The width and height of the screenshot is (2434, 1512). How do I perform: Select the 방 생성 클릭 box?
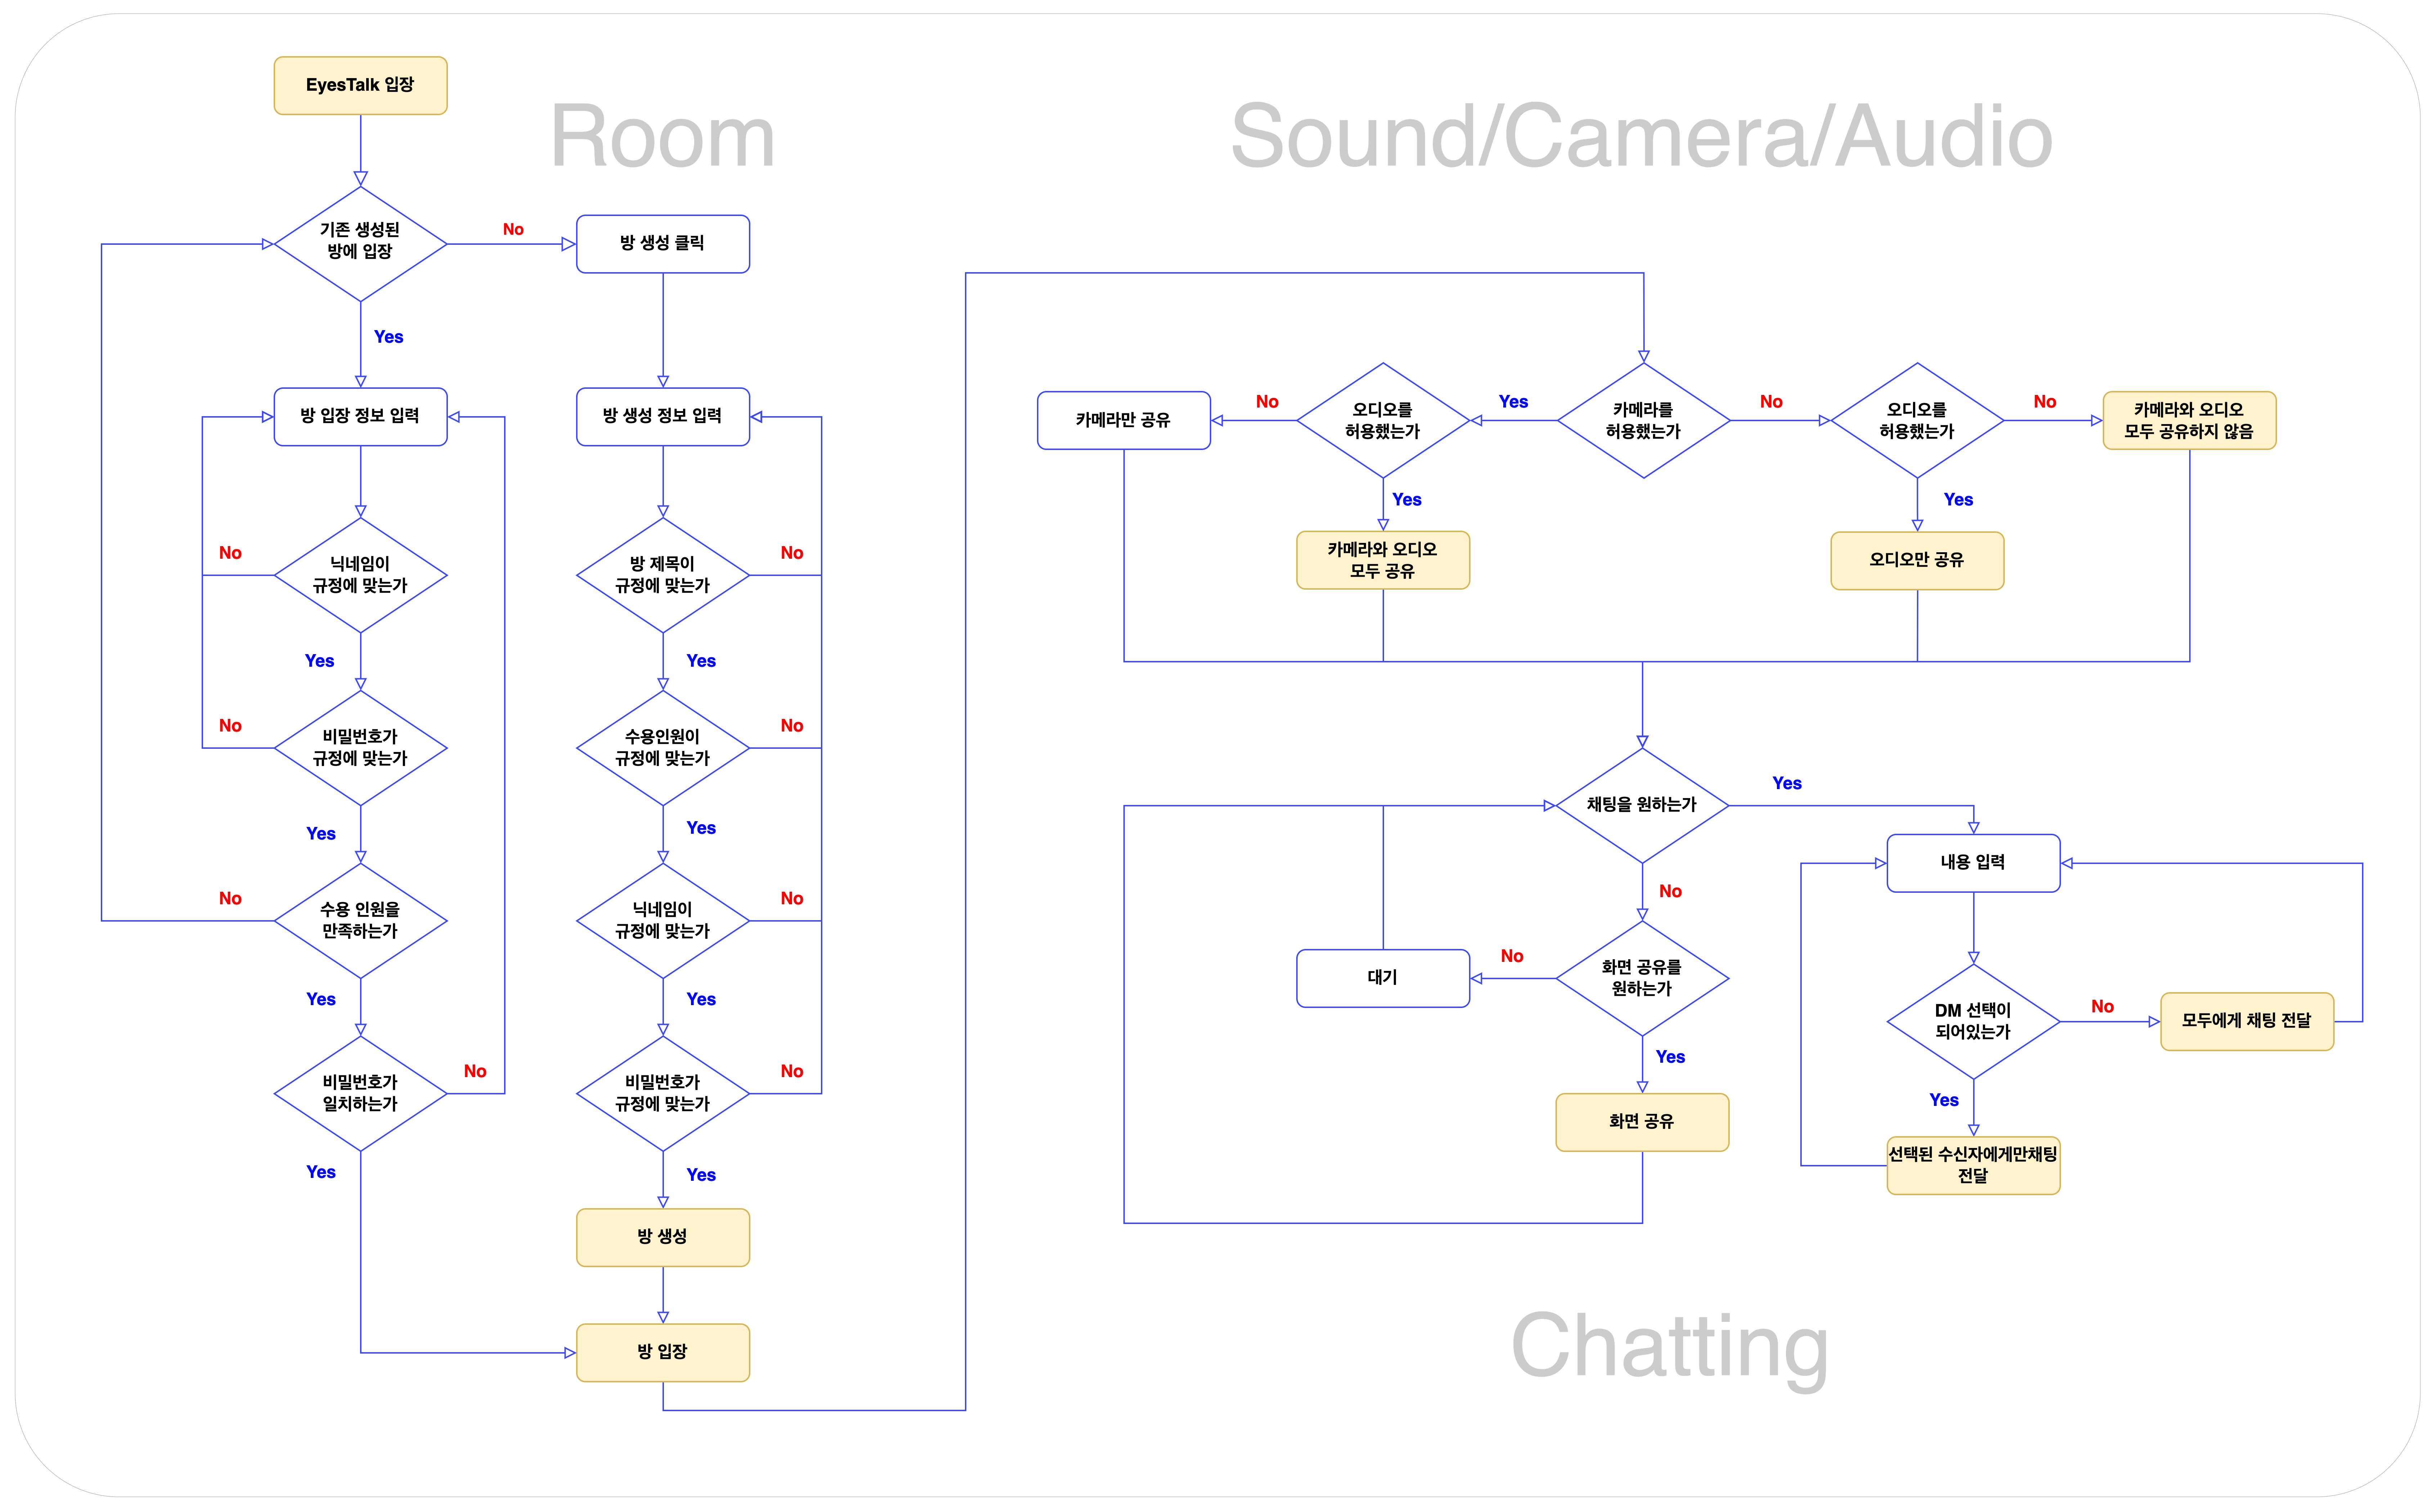click(662, 243)
